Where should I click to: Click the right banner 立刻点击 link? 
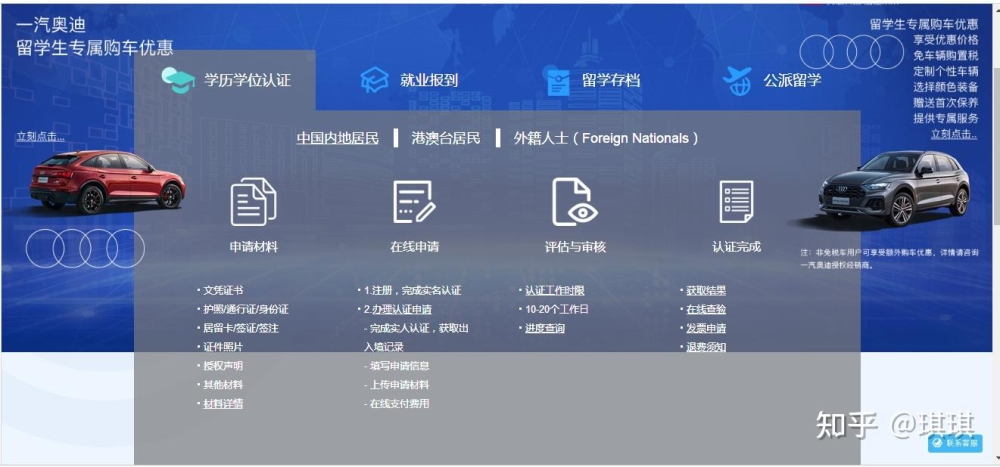[954, 134]
